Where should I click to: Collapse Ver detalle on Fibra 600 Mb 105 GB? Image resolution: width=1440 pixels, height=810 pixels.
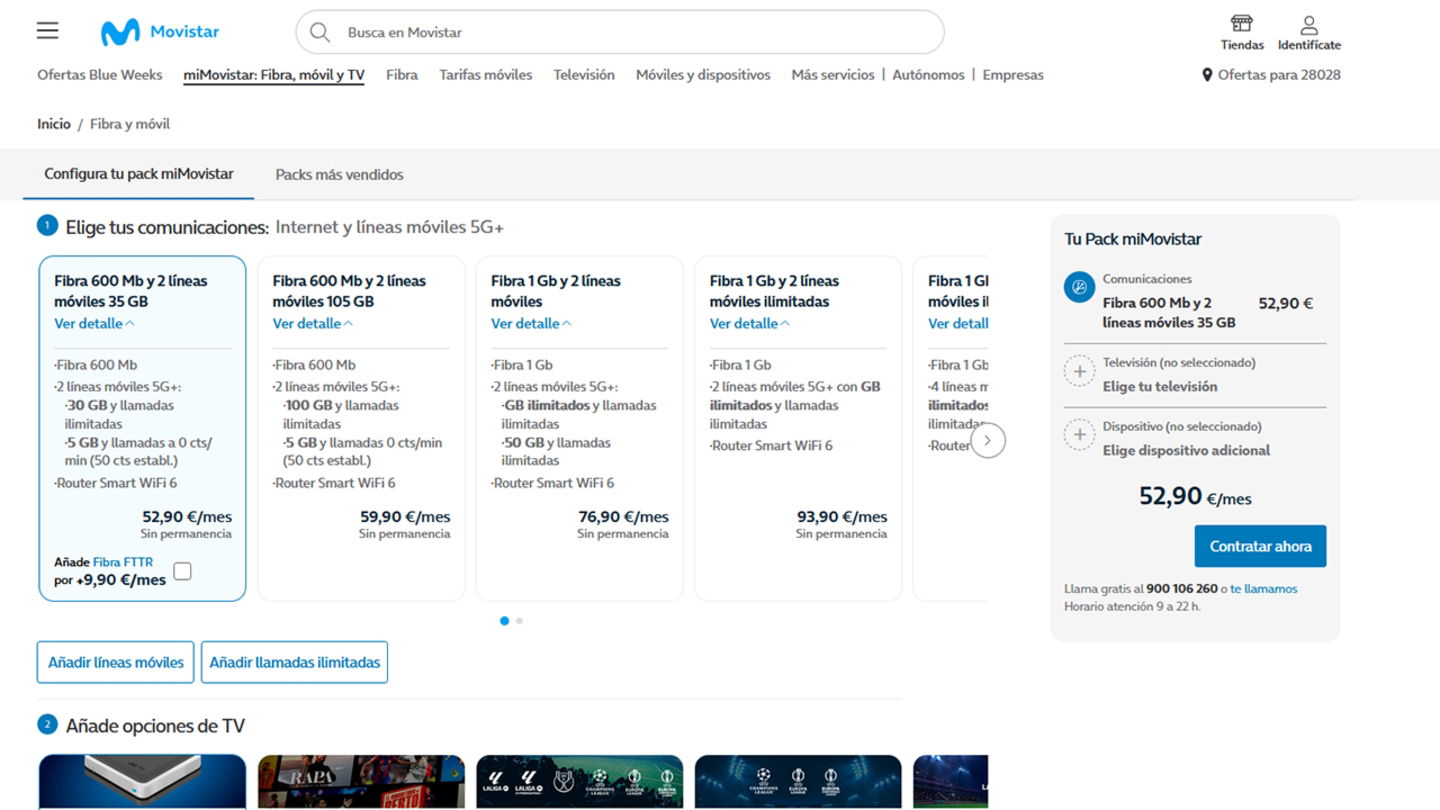(x=312, y=323)
